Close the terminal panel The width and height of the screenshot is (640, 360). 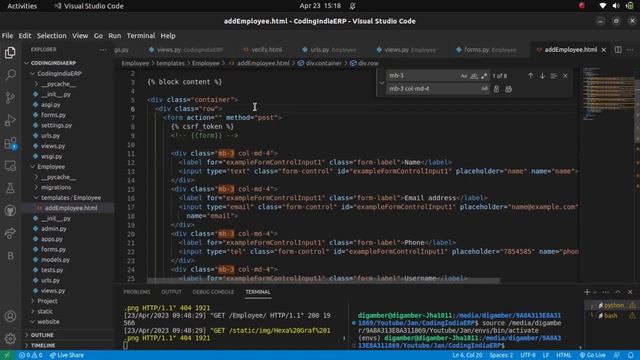630,292
